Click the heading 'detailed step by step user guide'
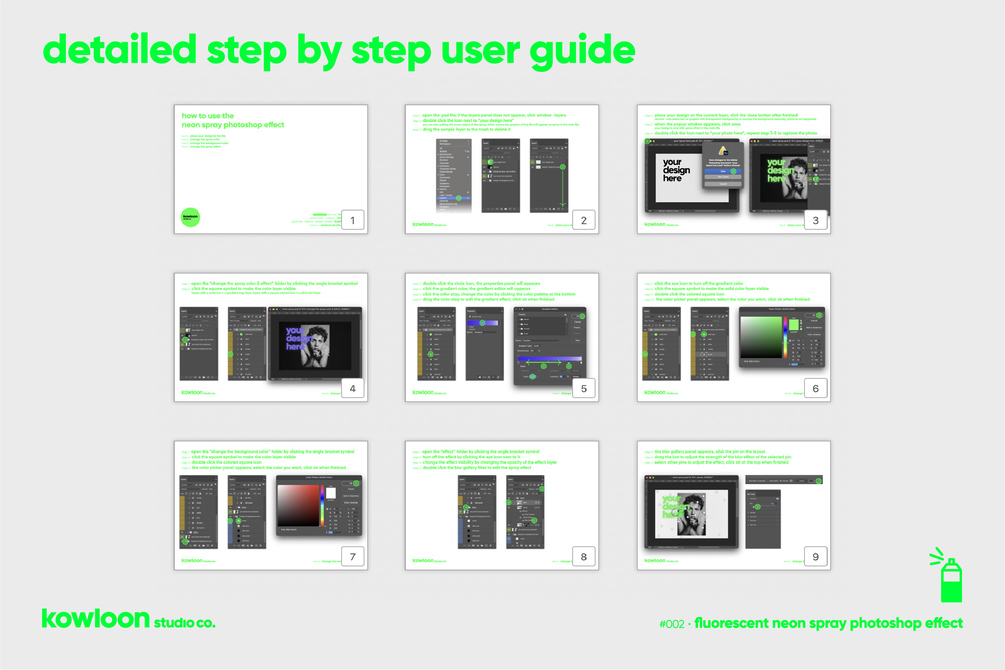Screen dimensions: 1005x670 339,51
